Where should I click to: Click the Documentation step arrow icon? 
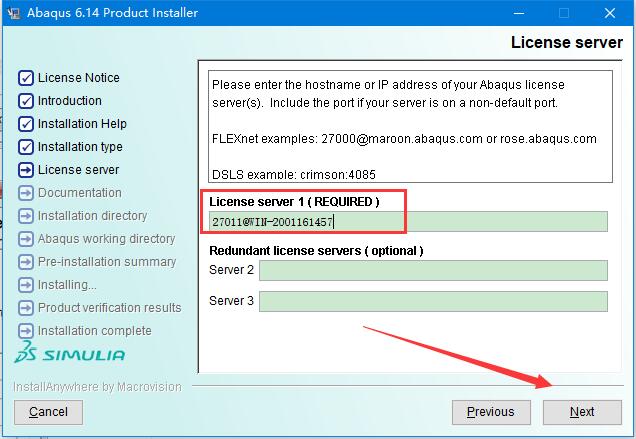pos(26,193)
